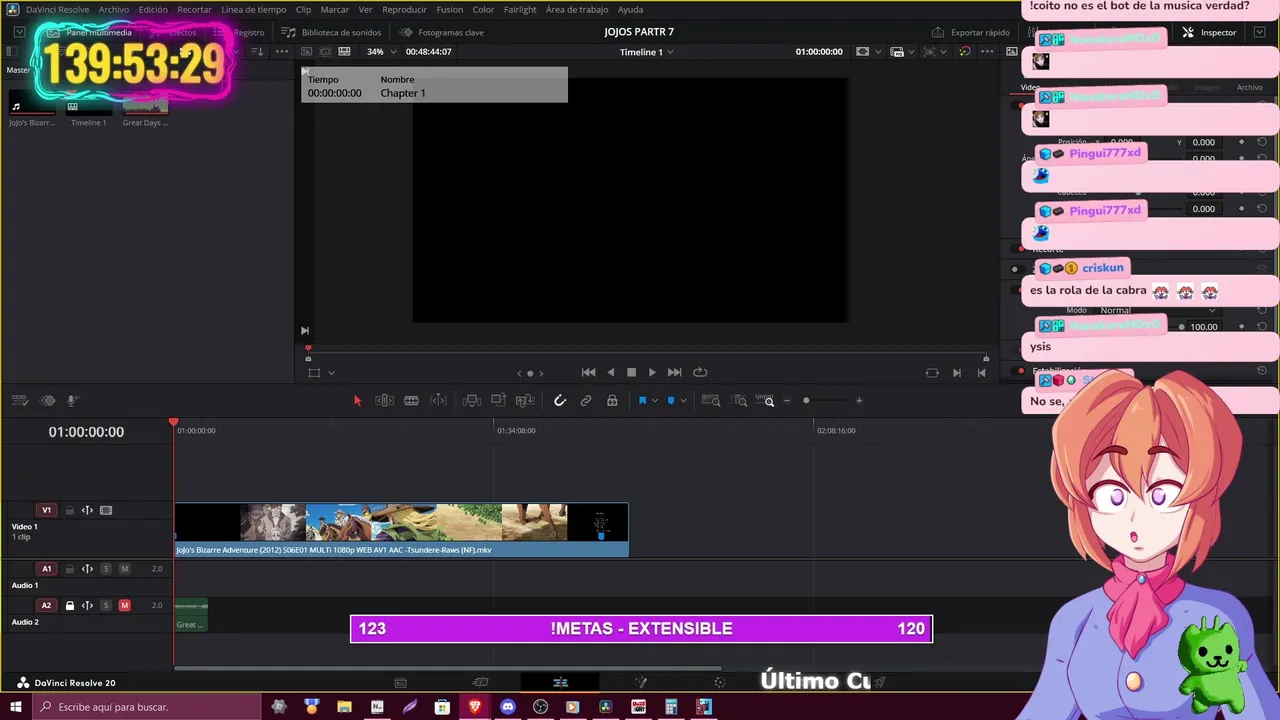Screen dimensions: 1280x720
Task: Click Exportar rápido
Action: (x=971, y=32)
